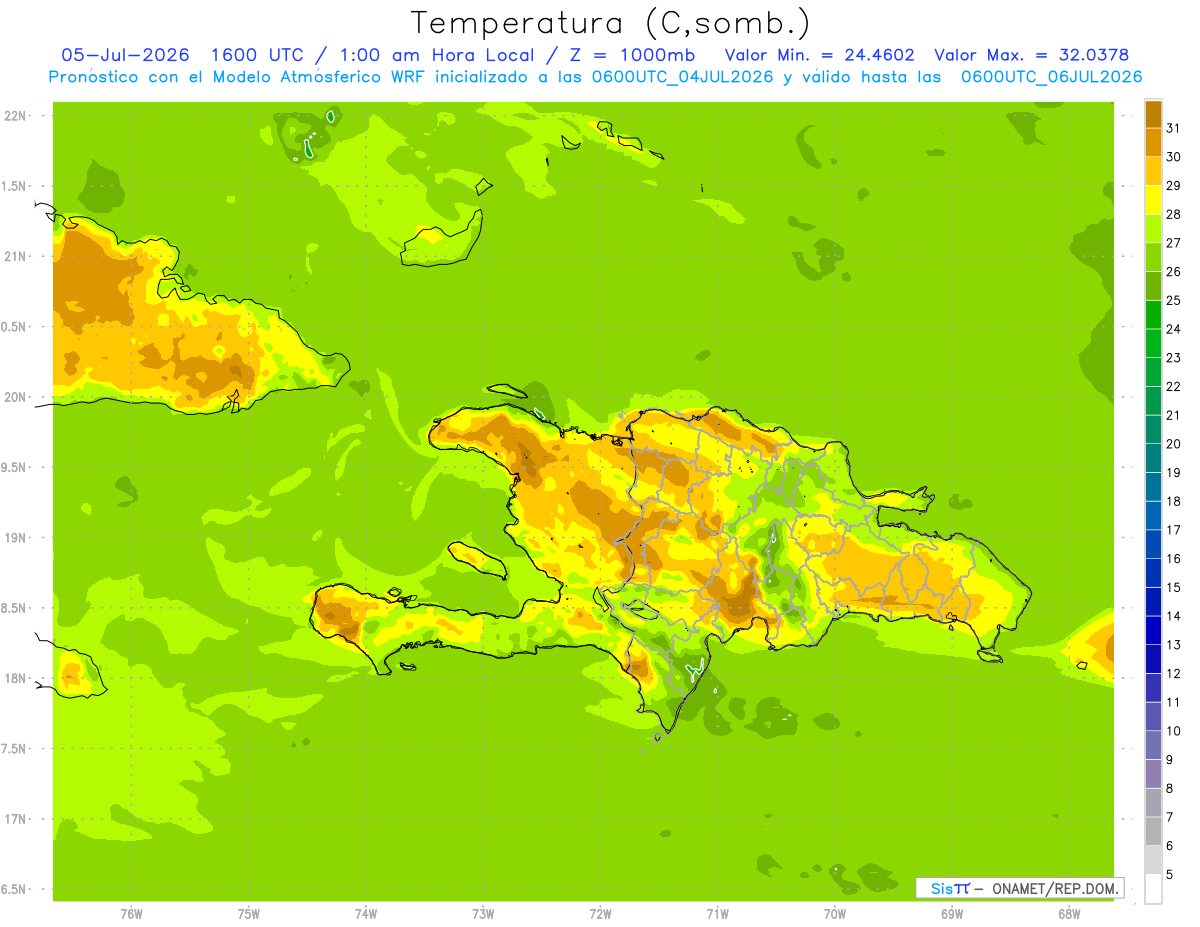Click the '28' value on the color scale
Screen dimensions: 1200x927
click(x=1172, y=214)
